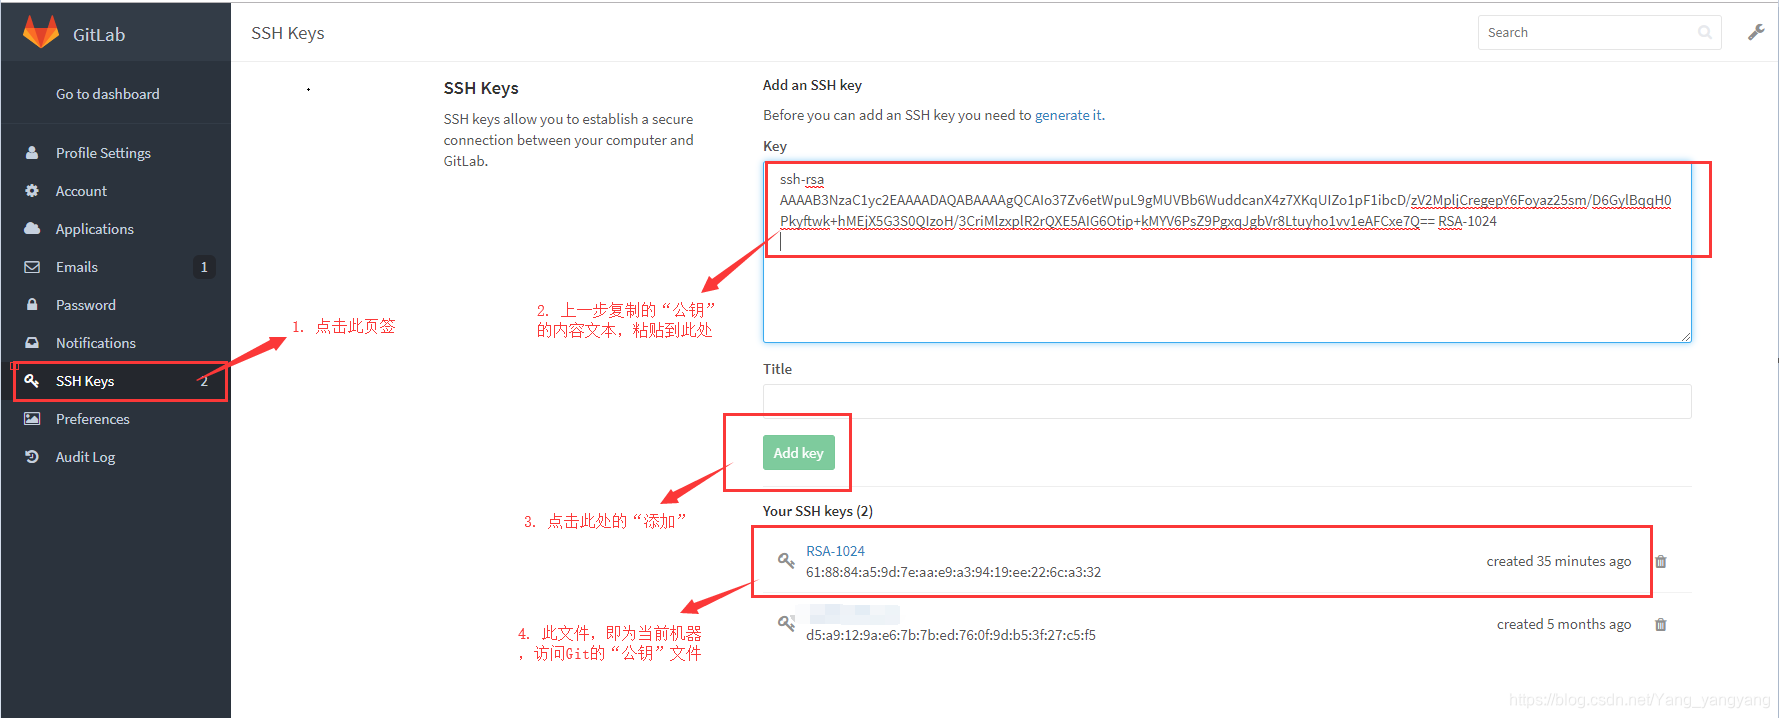1779x718 pixels.
Task: Click the Profile Settings user icon
Action: (x=32, y=153)
